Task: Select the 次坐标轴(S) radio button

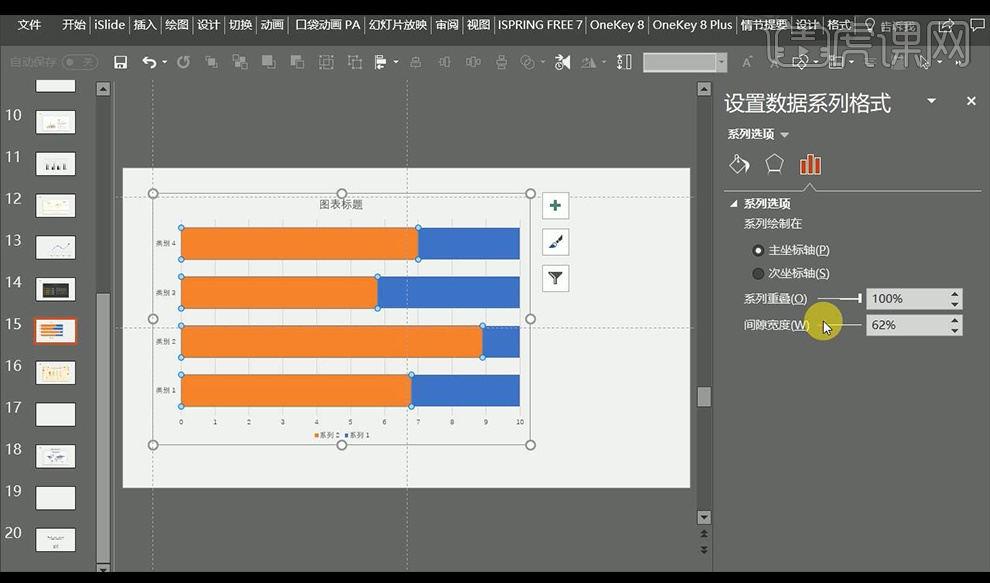Action: [x=758, y=273]
